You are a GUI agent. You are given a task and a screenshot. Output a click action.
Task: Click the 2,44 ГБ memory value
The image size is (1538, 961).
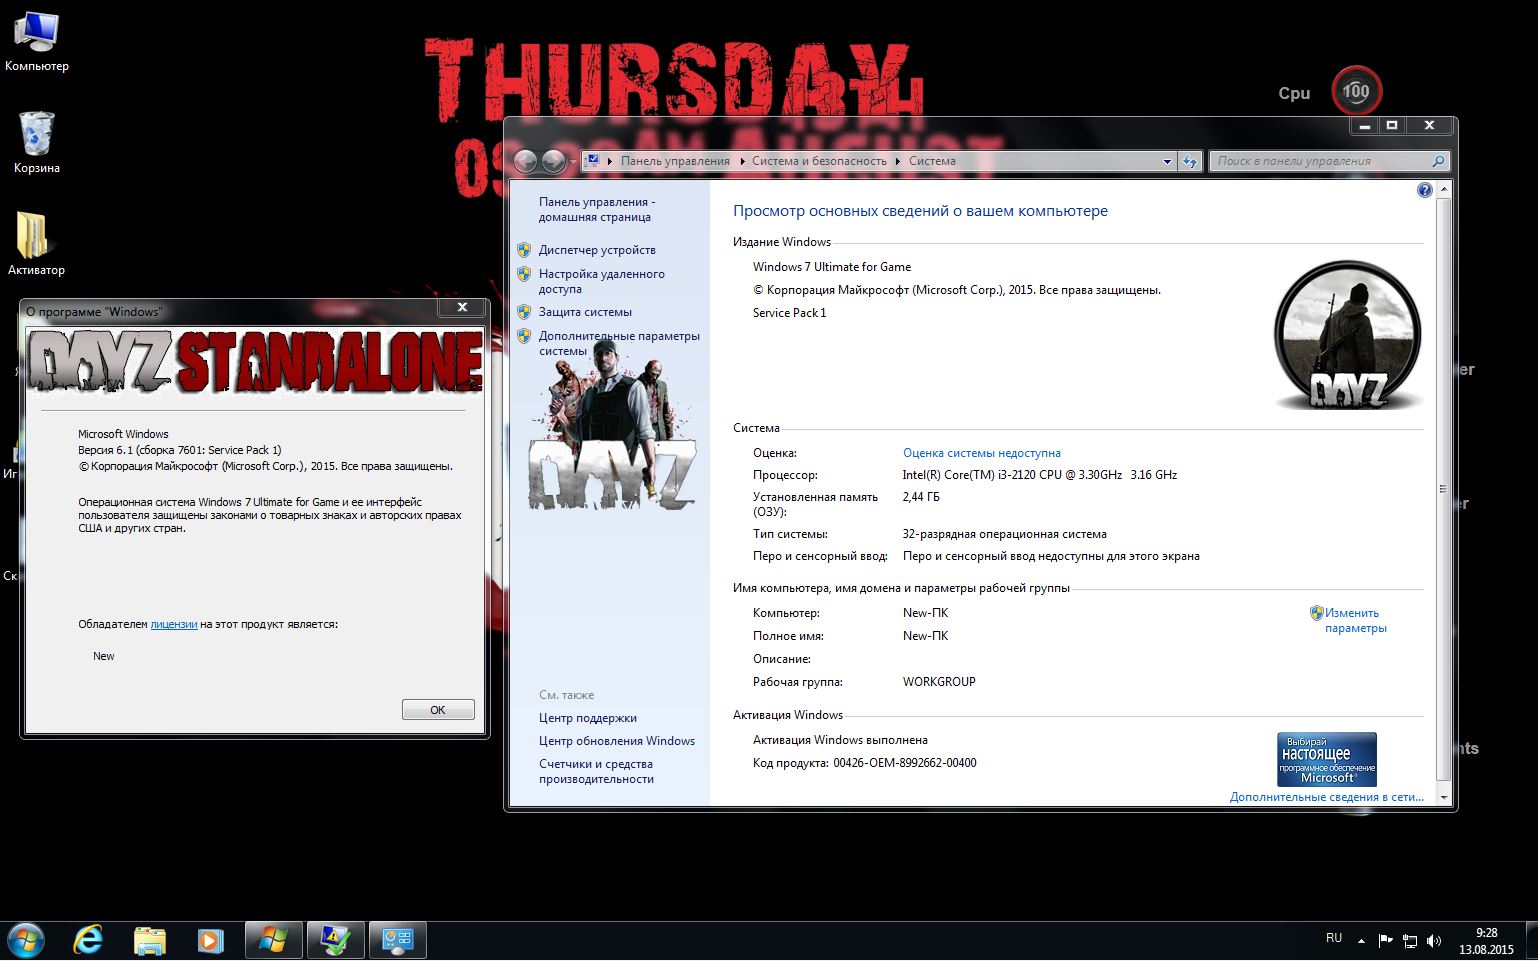[921, 497]
